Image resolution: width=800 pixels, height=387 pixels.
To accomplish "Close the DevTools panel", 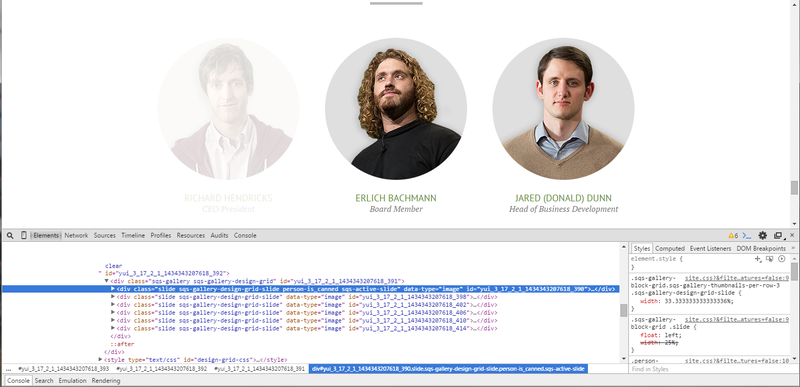I will tap(792, 235).
